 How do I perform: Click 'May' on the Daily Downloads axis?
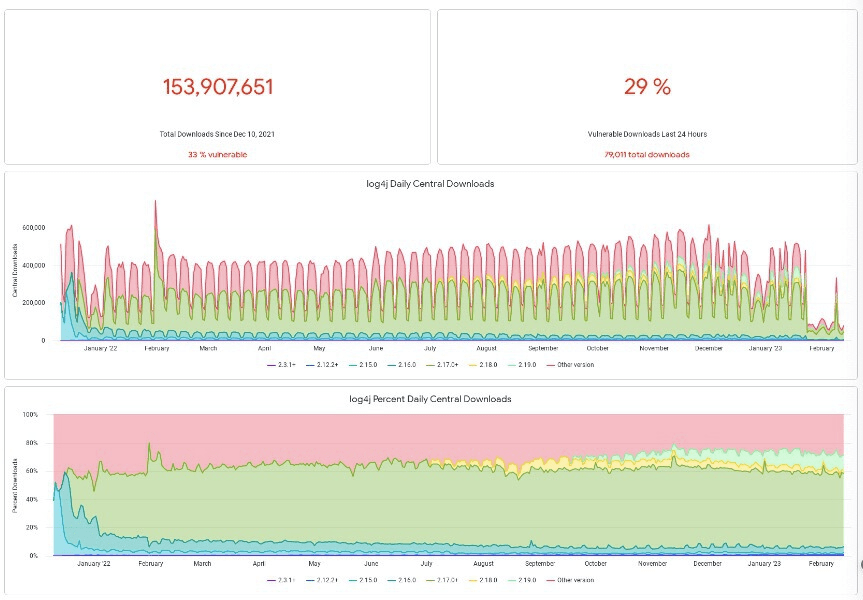(319, 348)
